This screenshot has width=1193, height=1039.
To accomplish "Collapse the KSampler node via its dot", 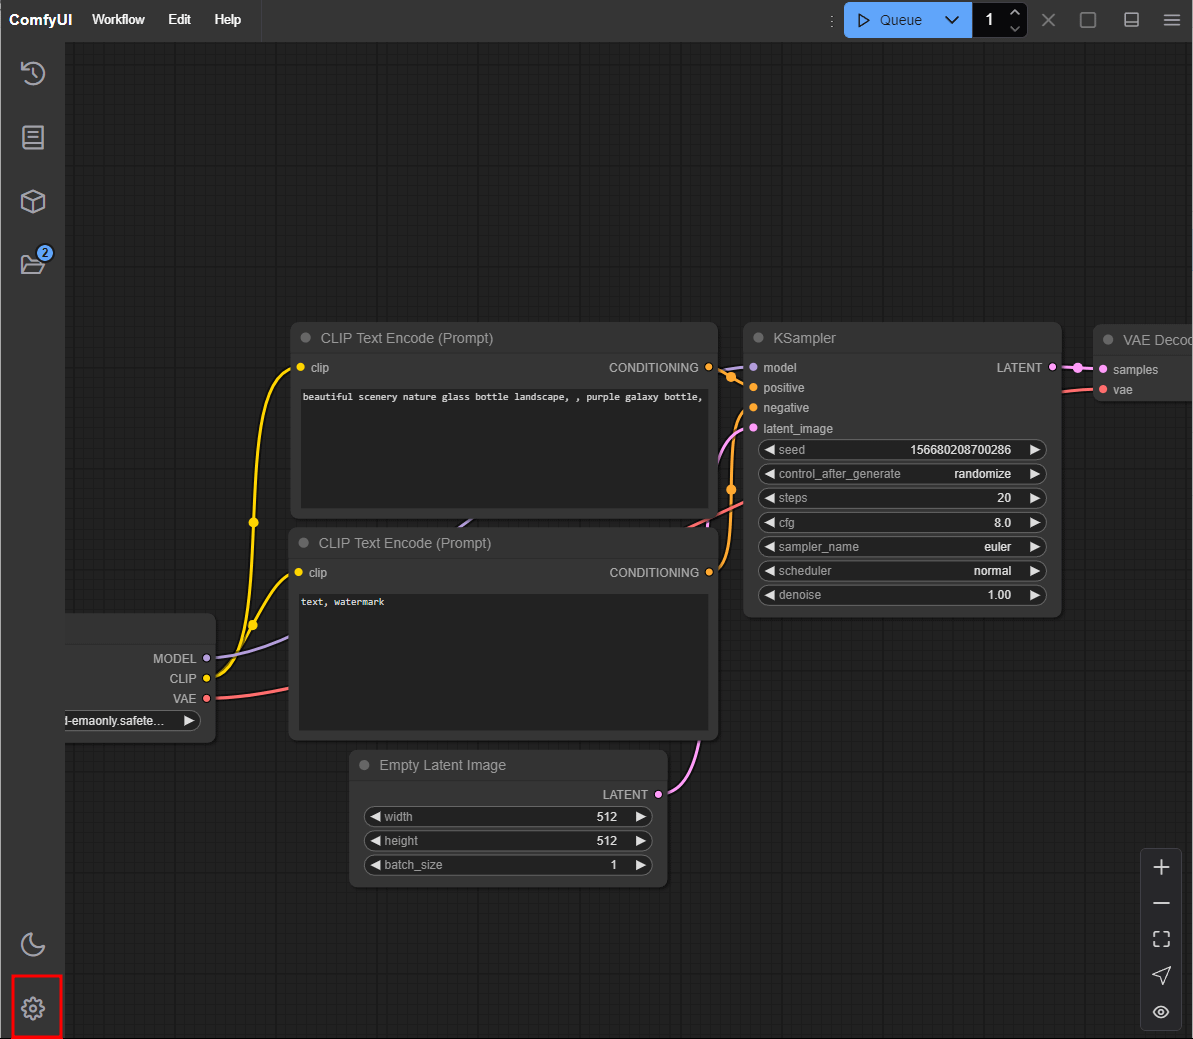I will click(759, 338).
